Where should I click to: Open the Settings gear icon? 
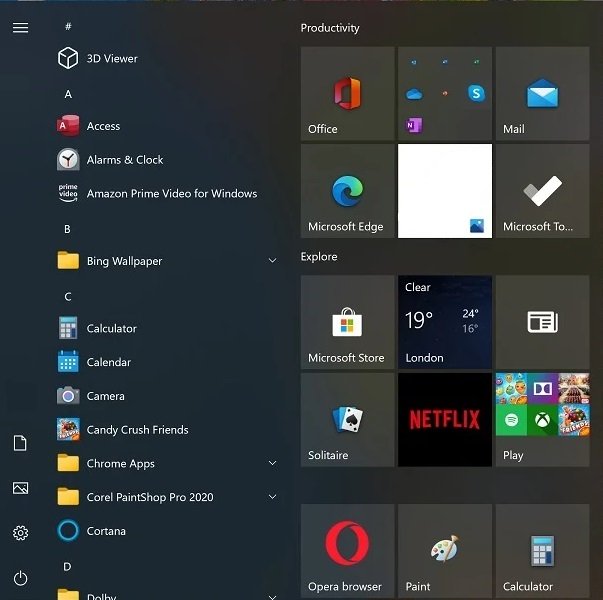pyautogui.click(x=20, y=533)
